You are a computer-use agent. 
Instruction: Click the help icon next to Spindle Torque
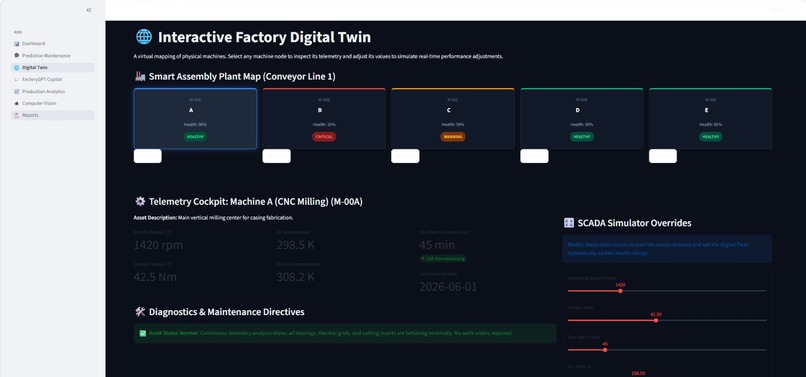(x=170, y=264)
